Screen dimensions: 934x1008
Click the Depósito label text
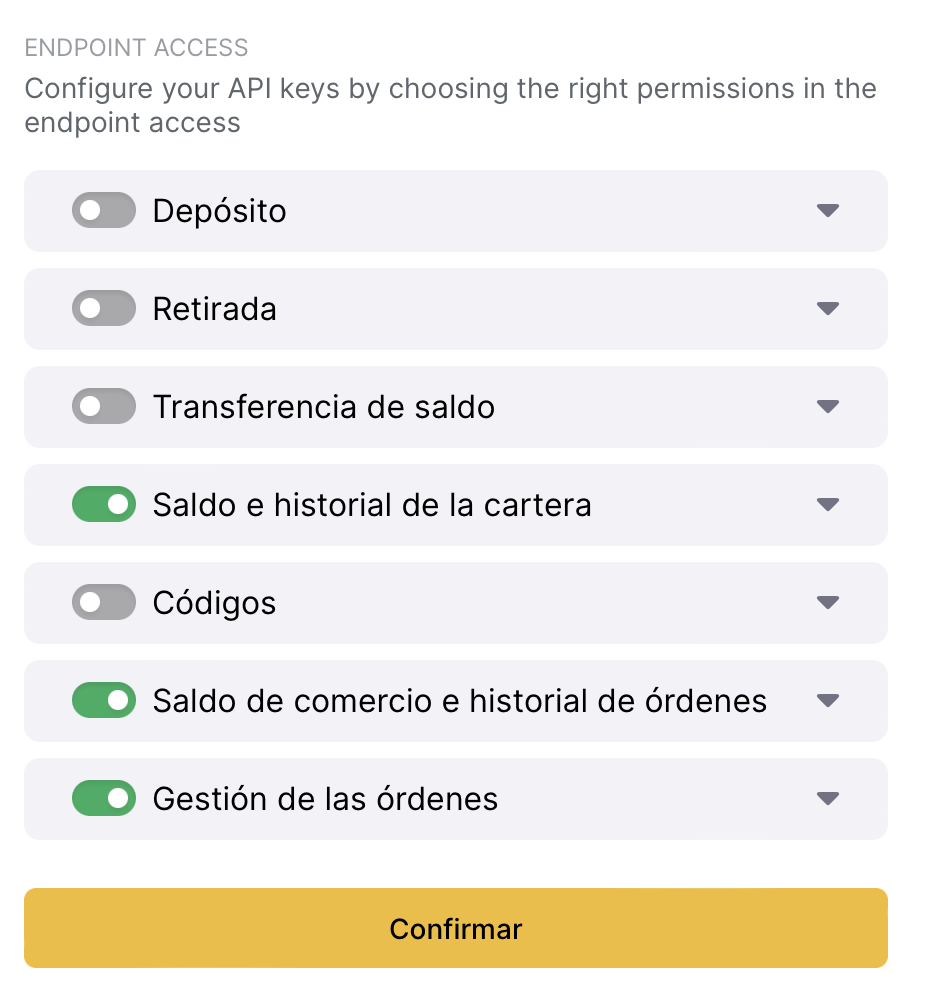[219, 211]
